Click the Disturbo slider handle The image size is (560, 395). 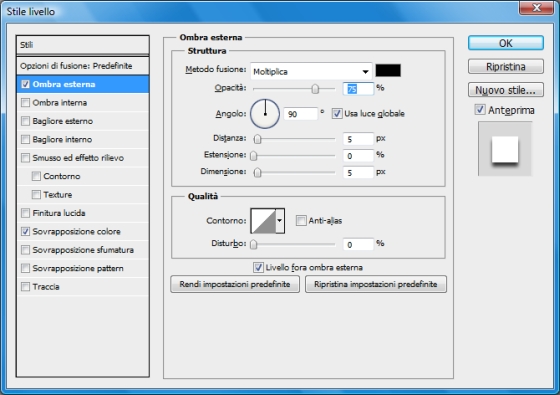(x=254, y=244)
